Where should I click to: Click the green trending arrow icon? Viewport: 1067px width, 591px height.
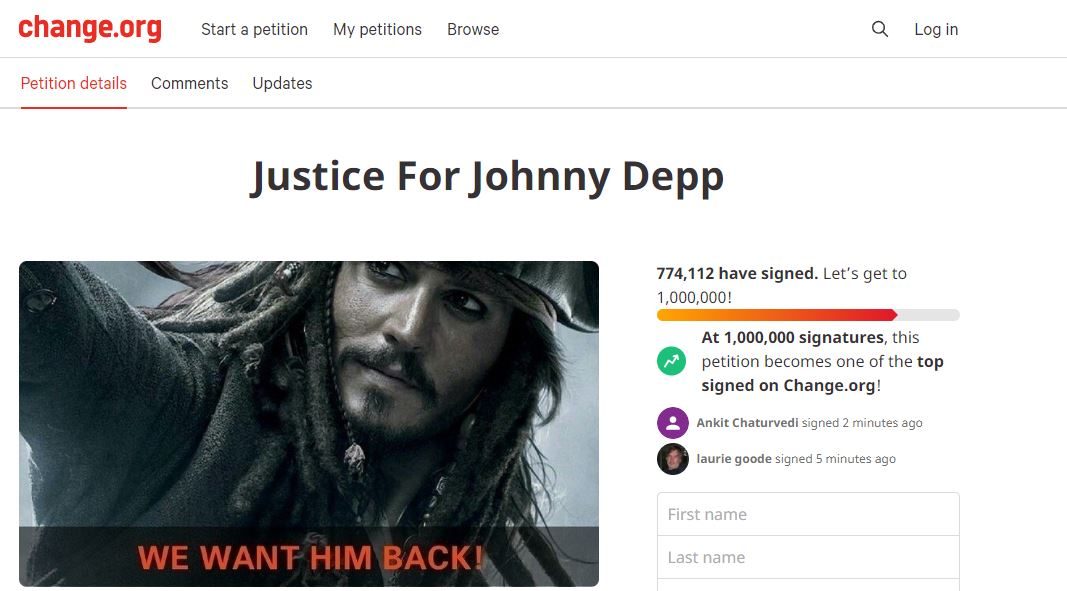(x=672, y=361)
